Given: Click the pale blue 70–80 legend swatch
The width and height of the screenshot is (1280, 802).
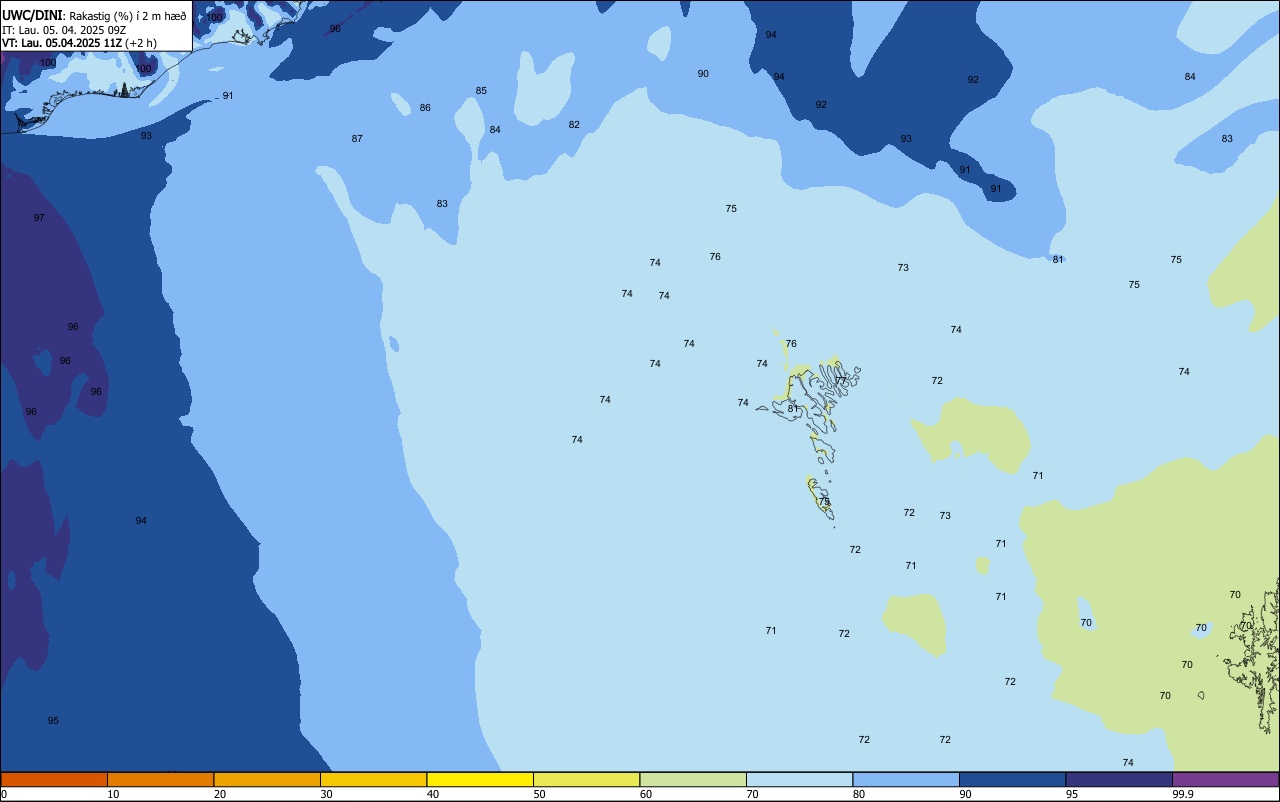Looking at the screenshot, I should click(x=799, y=779).
